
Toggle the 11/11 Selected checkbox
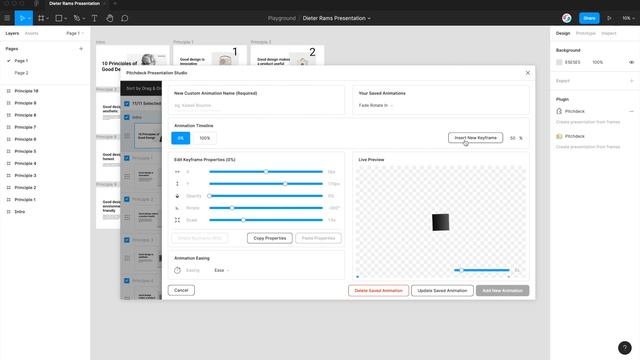(x=127, y=104)
